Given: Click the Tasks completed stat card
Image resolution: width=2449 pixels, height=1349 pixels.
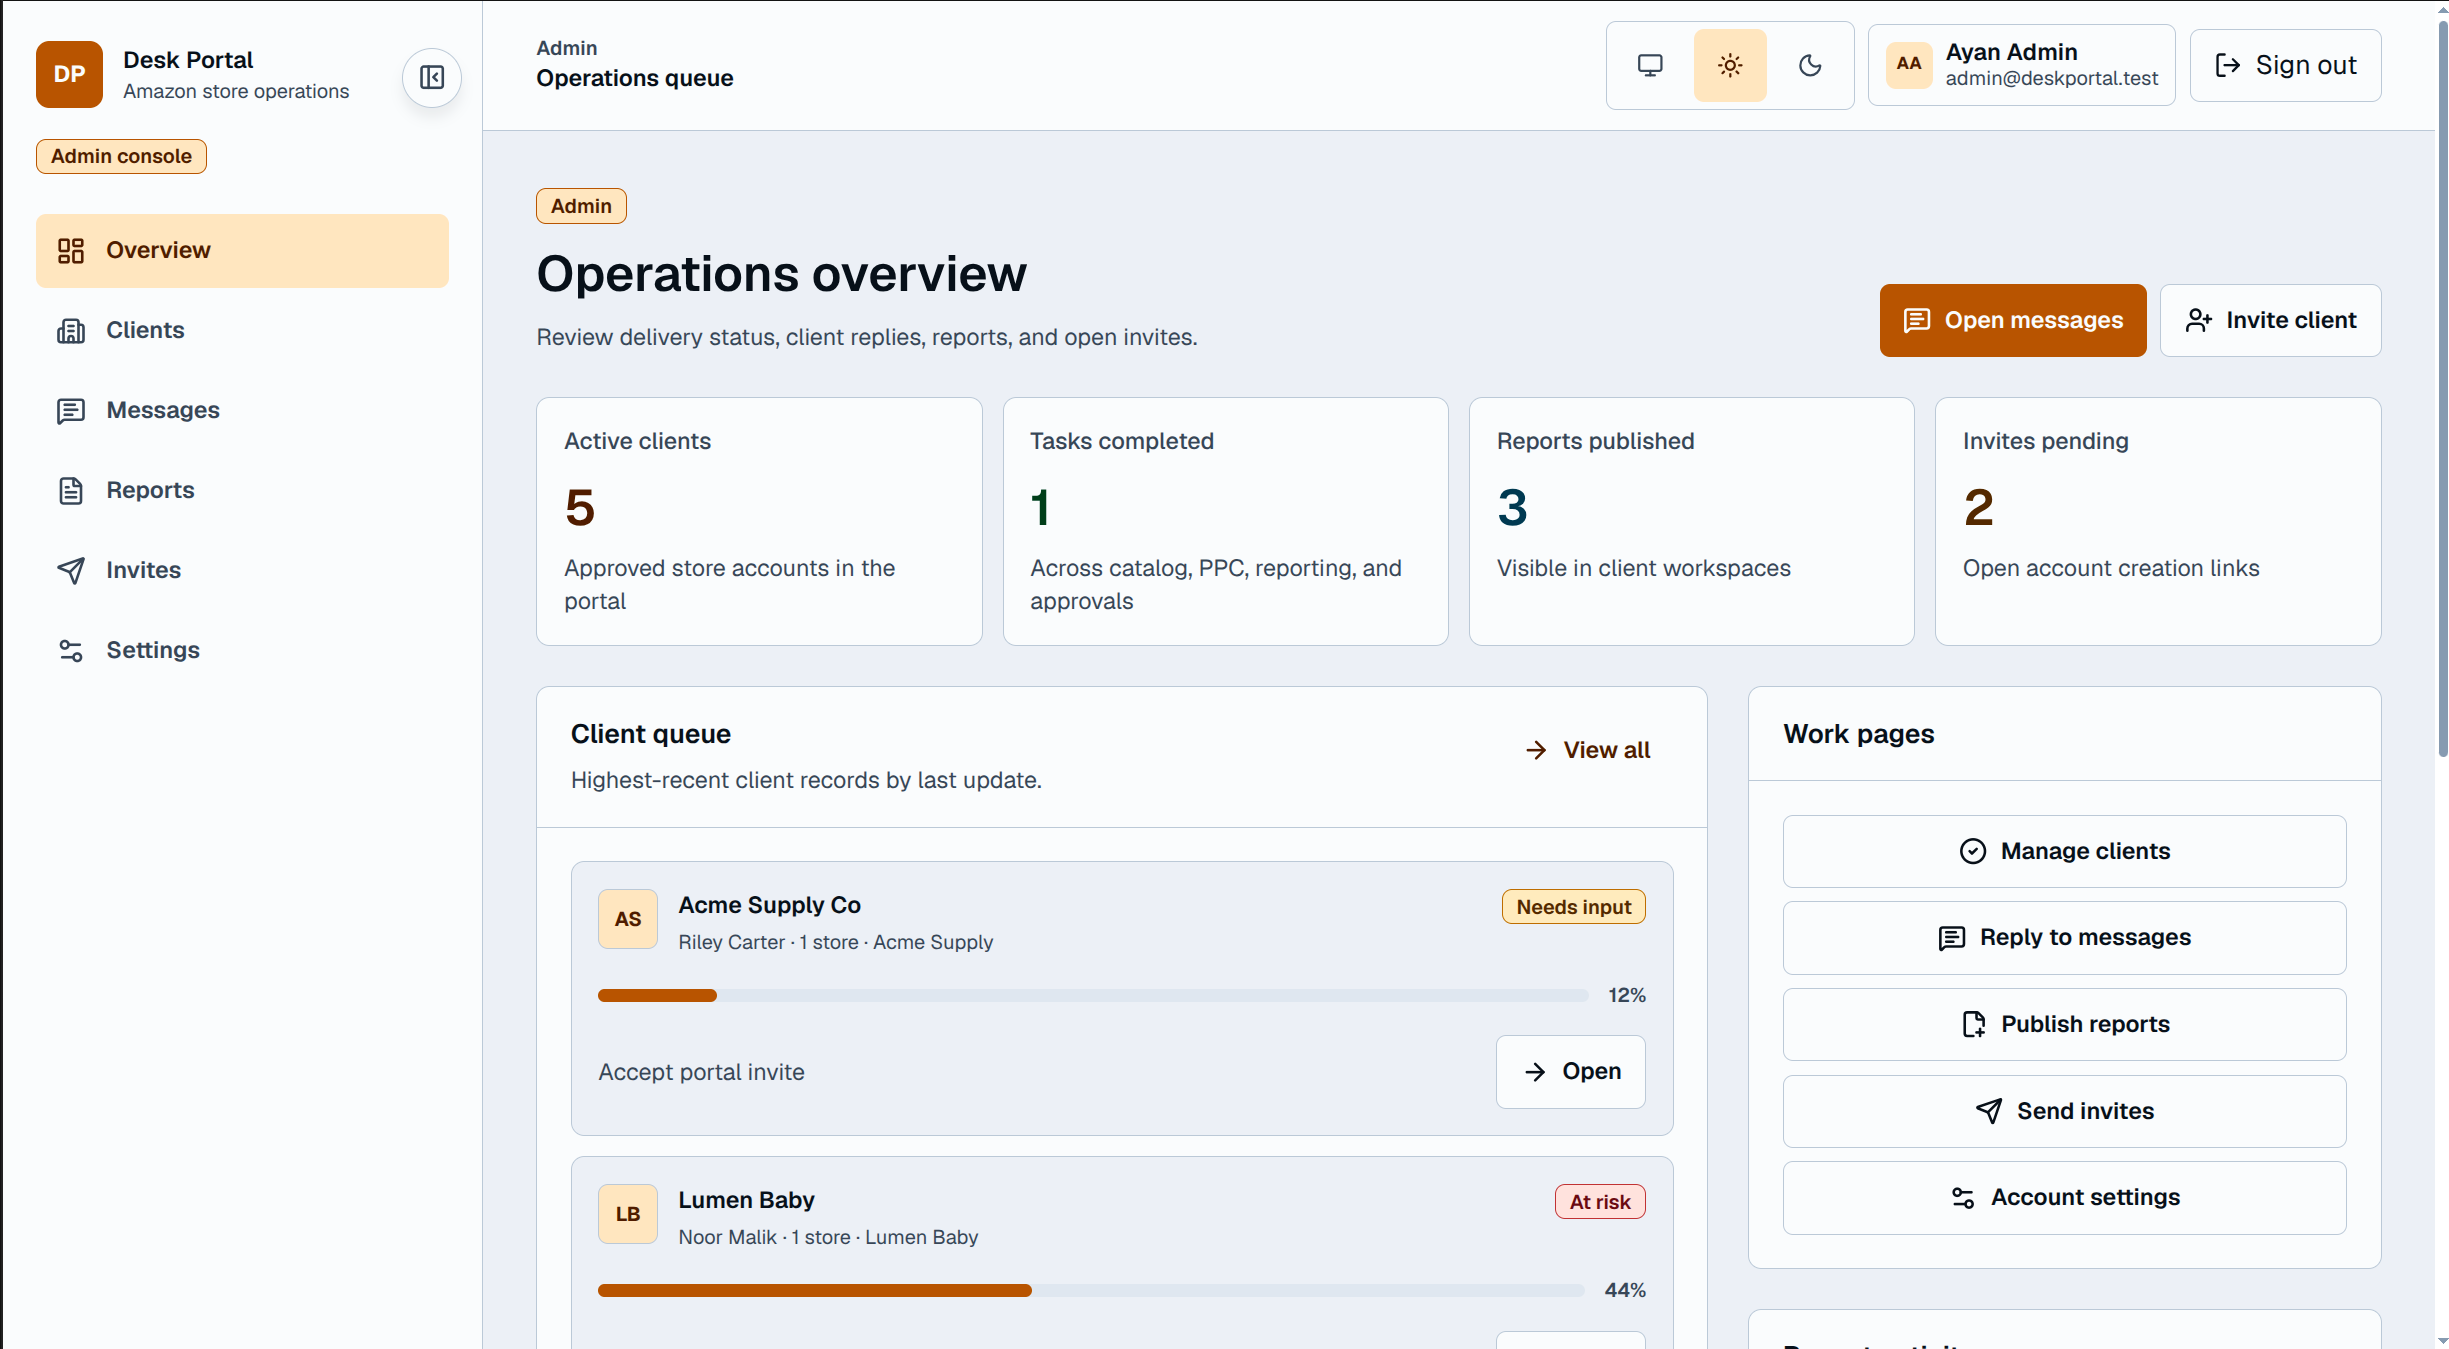Looking at the screenshot, I should click(1225, 521).
